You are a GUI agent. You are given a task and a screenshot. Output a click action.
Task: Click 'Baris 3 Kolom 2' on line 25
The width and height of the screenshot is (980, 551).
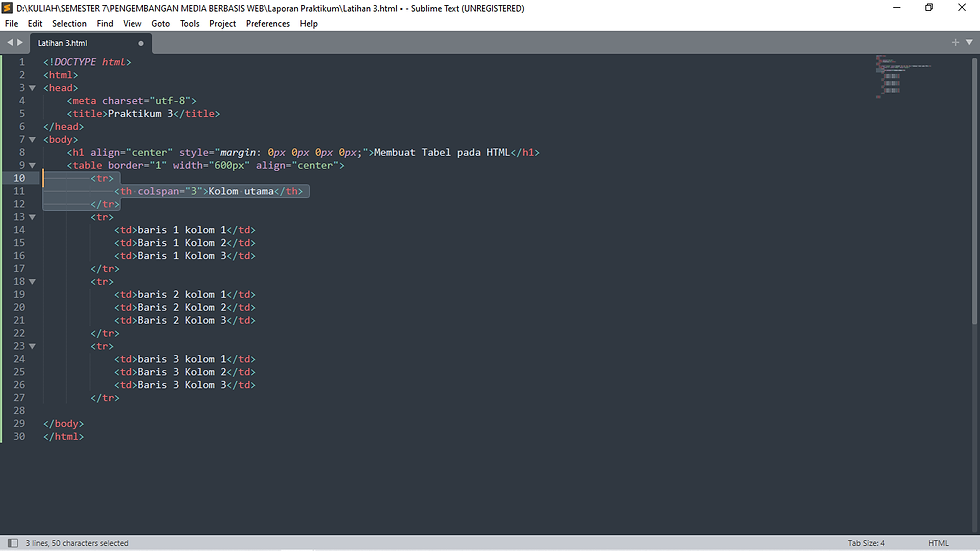coord(182,372)
